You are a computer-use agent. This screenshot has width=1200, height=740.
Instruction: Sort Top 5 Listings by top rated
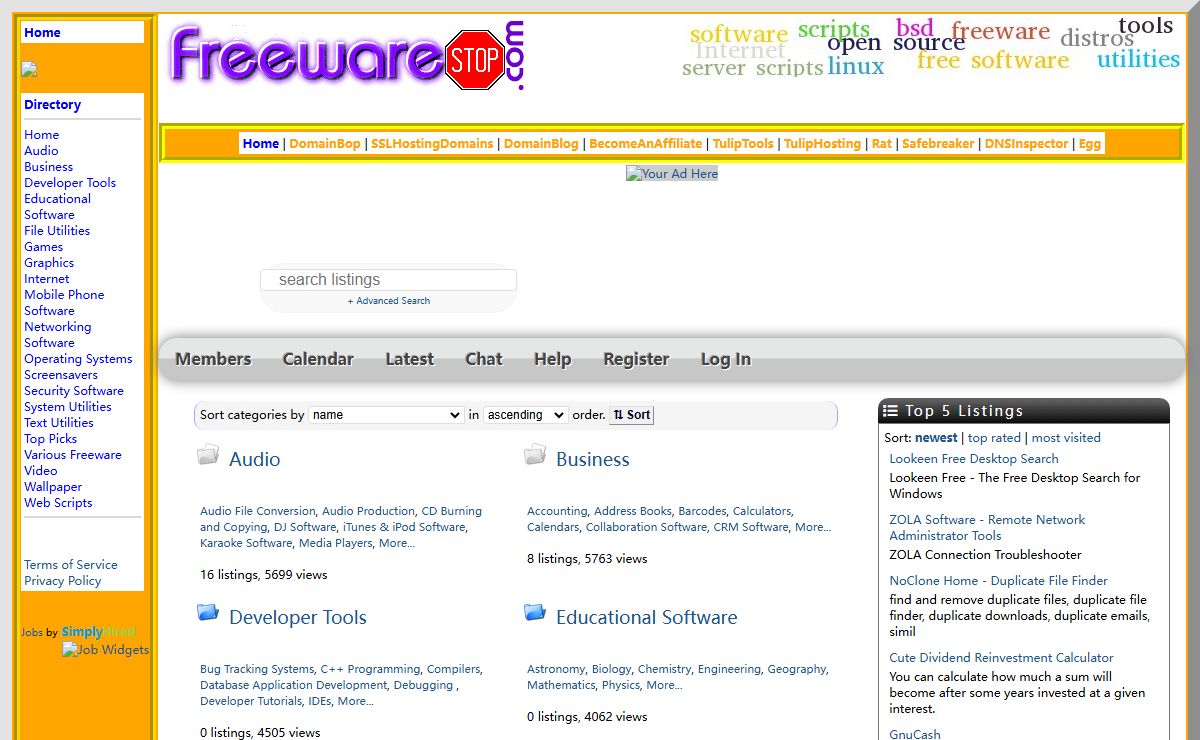[994, 438]
